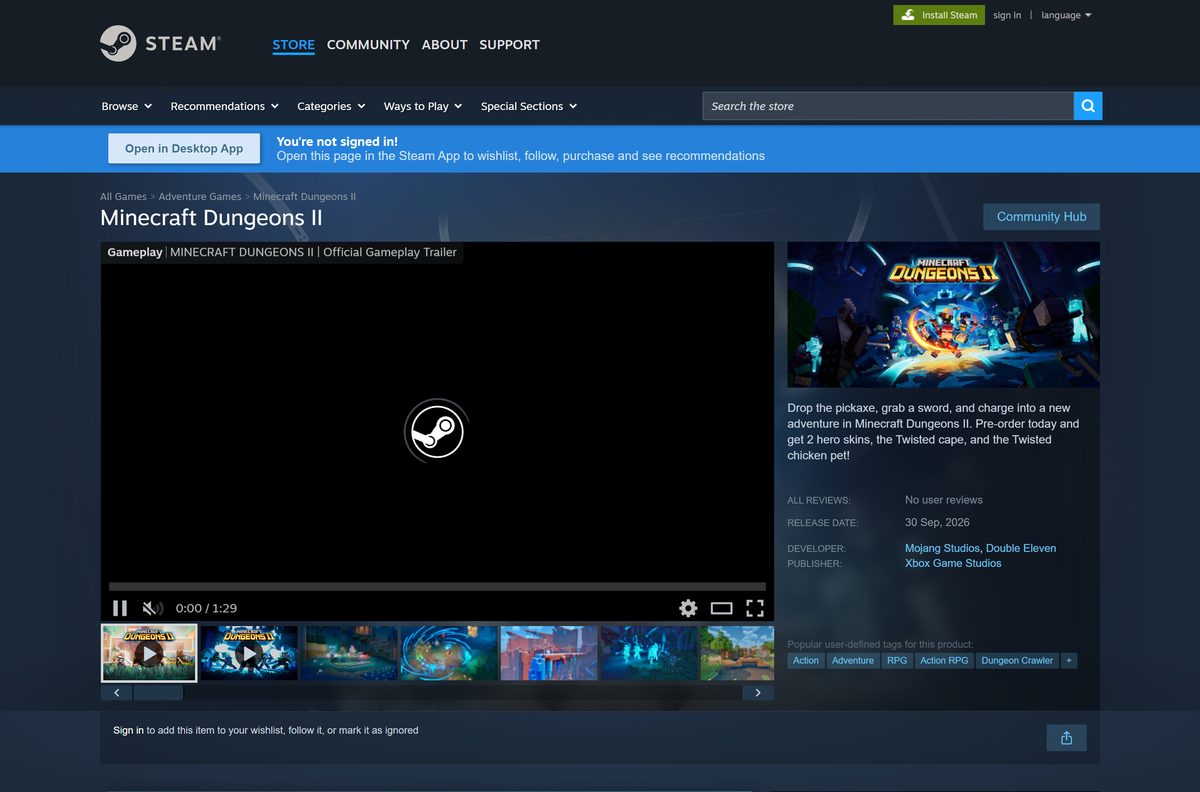Click Adventure Games breadcrumb
1200x792 pixels.
tap(200, 197)
